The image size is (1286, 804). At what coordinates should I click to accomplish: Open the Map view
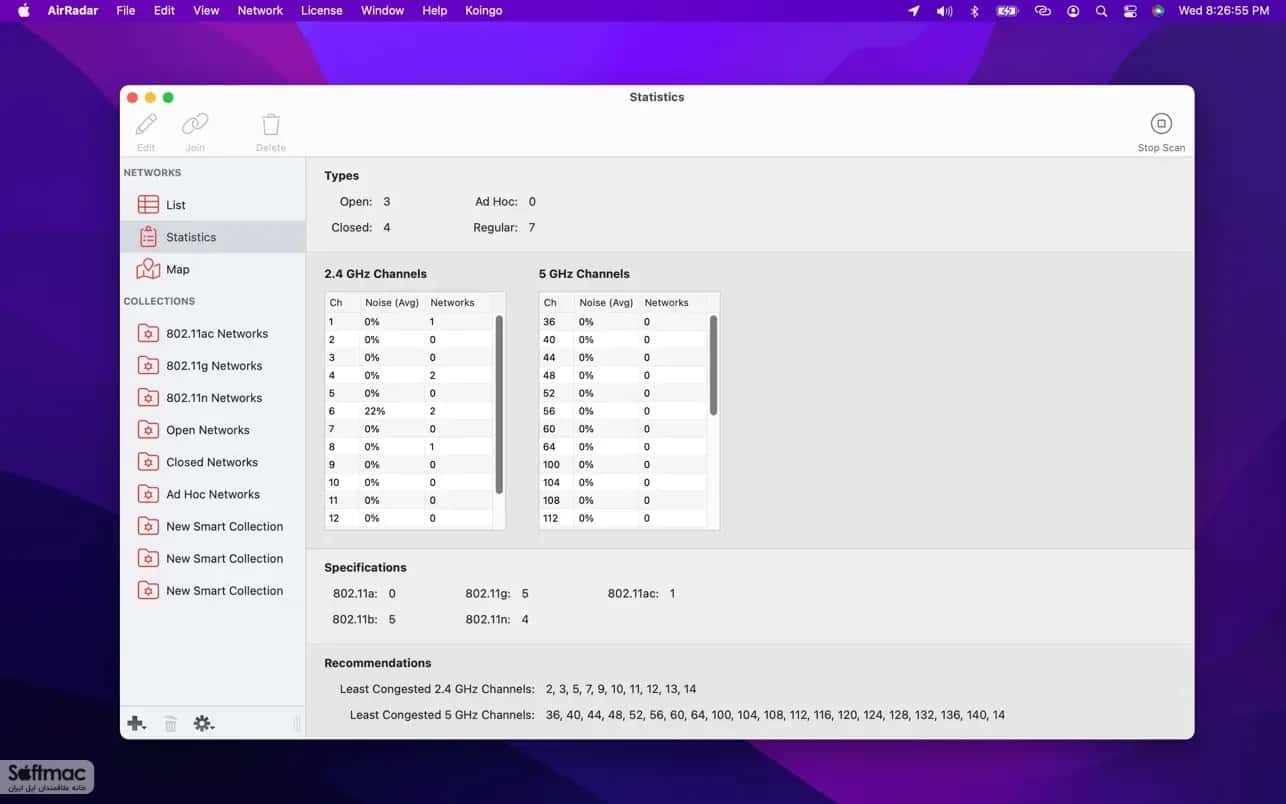tap(212, 269)
